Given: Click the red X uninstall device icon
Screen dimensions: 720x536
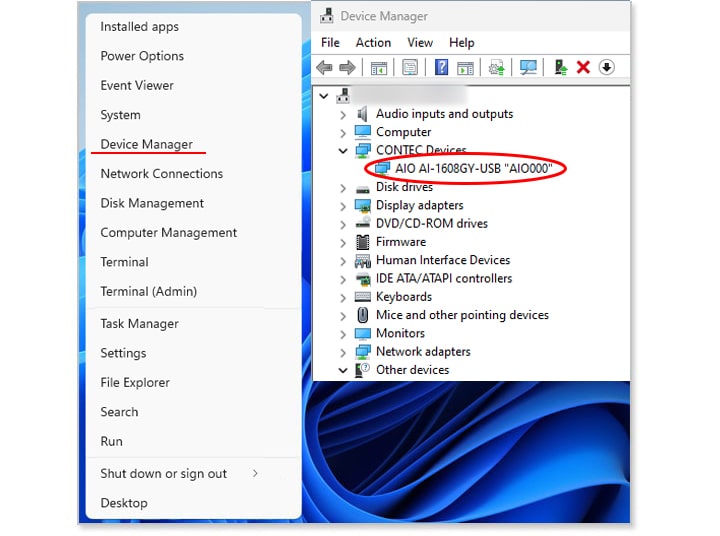Looking at the screenshot, I should pyautogui.click(x=583, y=67).
